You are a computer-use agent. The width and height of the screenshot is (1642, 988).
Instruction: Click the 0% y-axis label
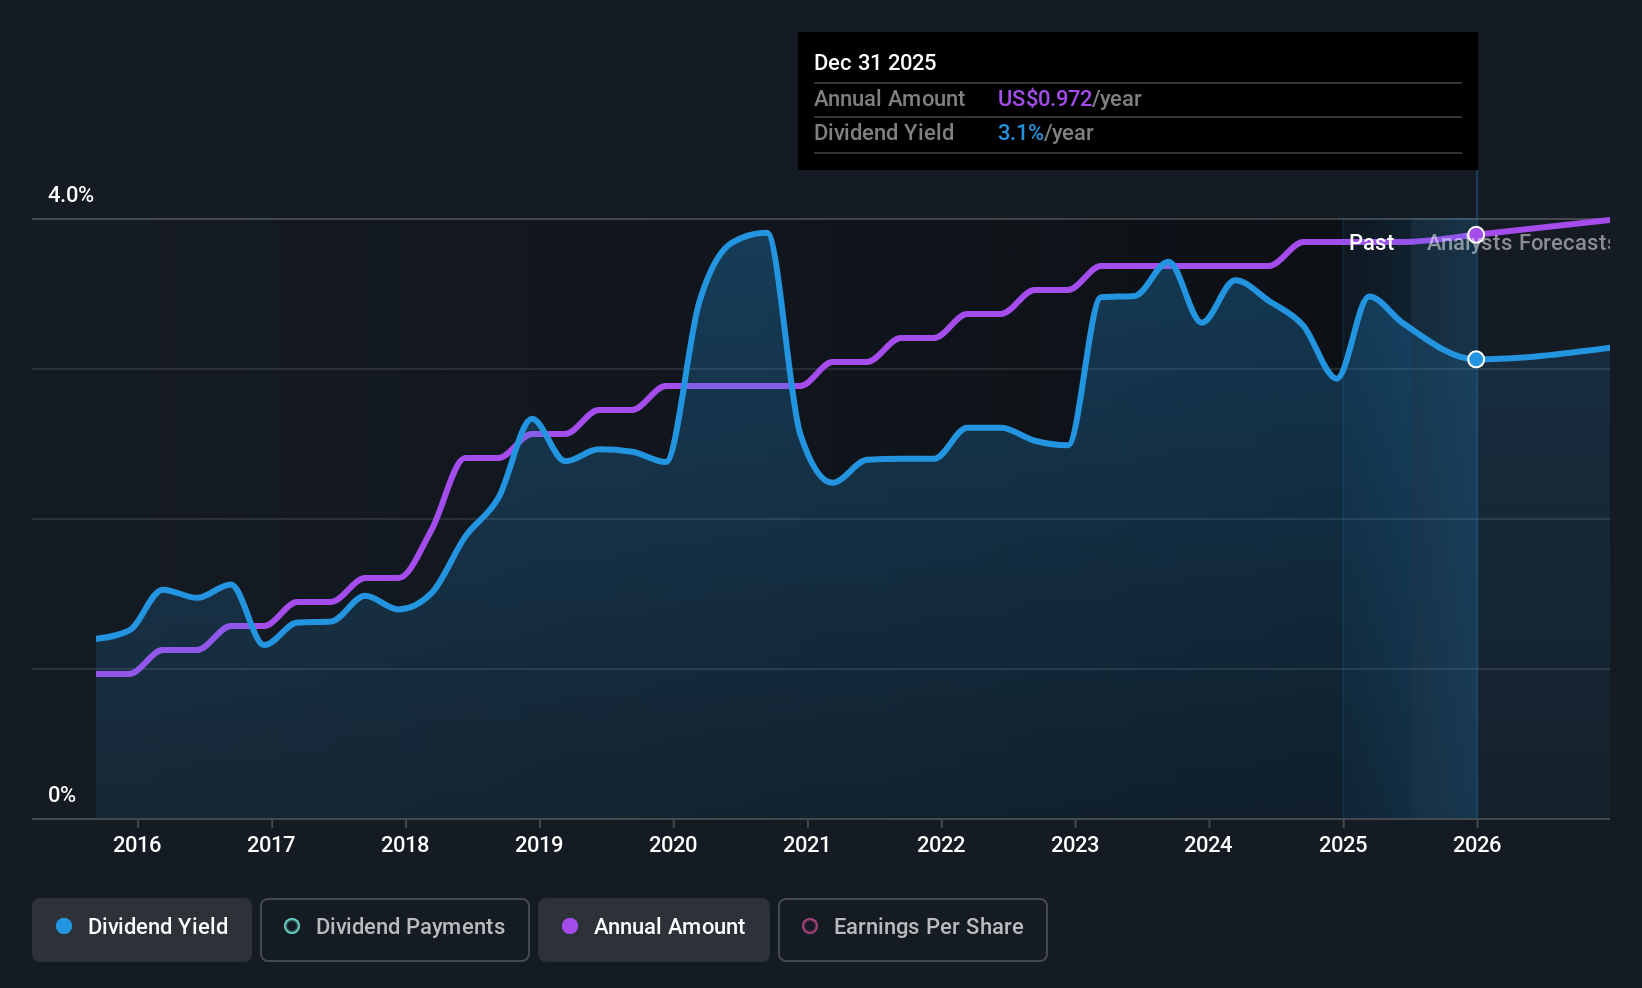point(62,795)
